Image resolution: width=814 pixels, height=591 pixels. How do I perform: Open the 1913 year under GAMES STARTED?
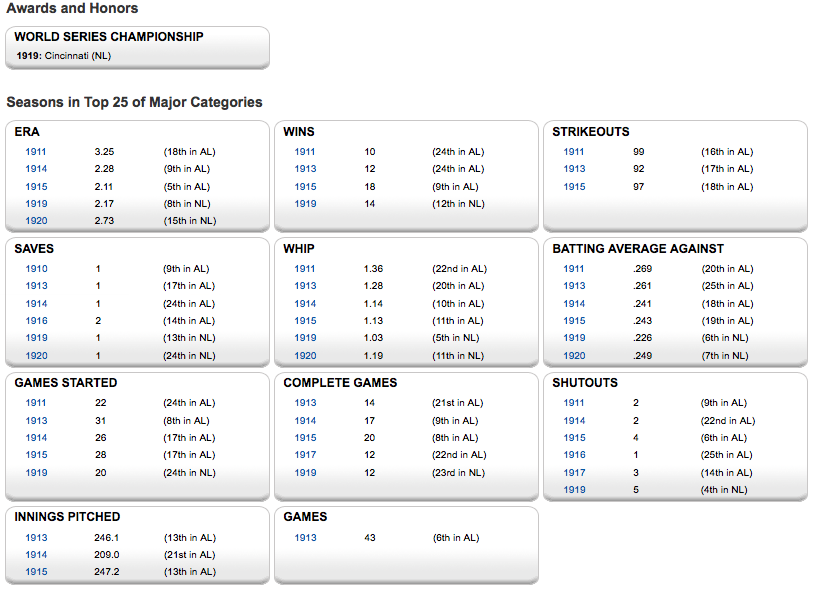(x=36, y=421)
